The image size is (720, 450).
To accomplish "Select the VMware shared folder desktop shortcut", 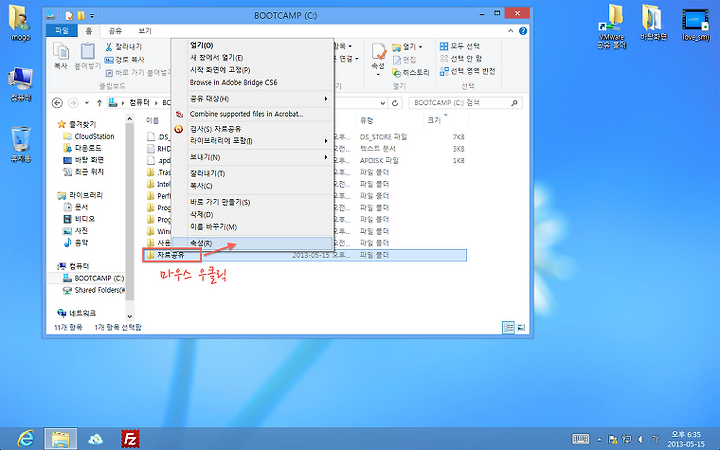I will [x=611, y=27].
